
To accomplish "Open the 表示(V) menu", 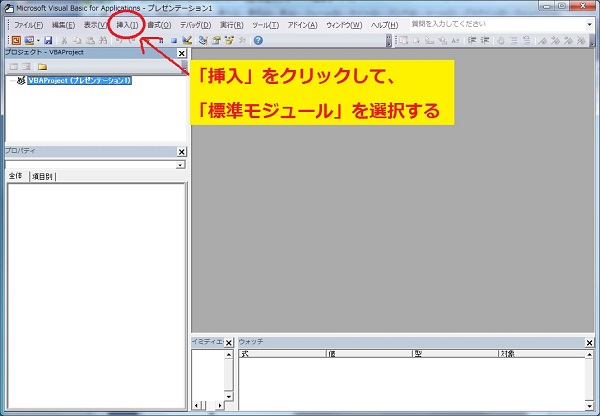I will click(x=95, y=25).
